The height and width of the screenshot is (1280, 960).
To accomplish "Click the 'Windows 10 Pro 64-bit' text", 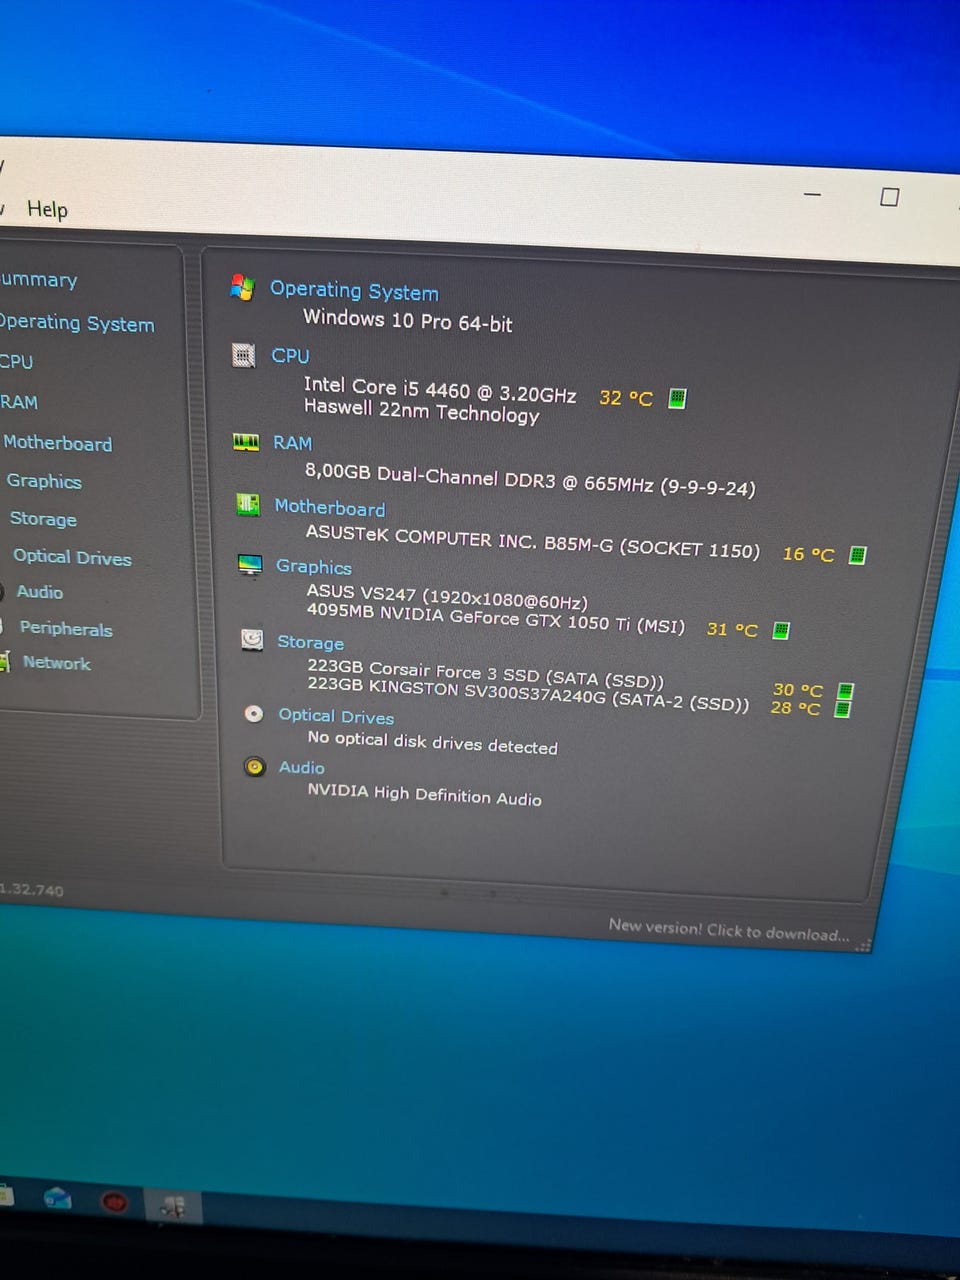I will 407,320.
